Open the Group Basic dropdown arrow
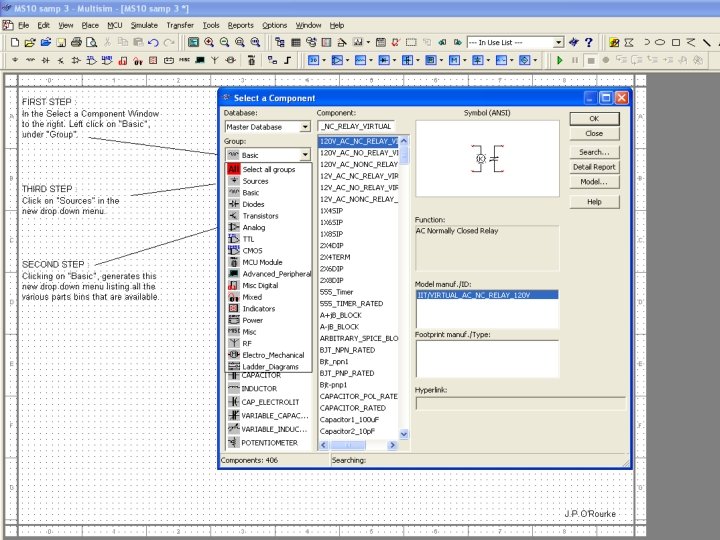The width and height of the screenshot is (720, 540). [x=305, y=155]
